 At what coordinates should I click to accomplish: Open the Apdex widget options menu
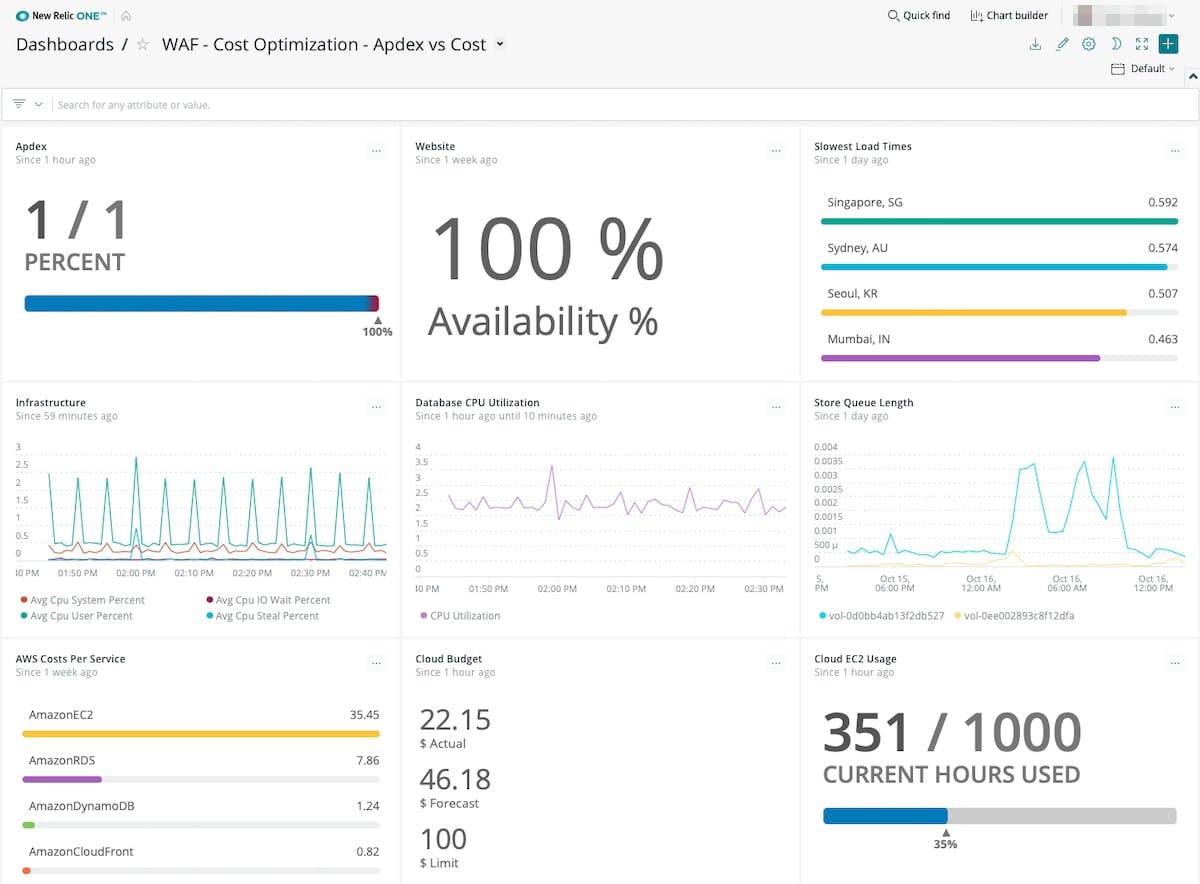(x=376, y=151)
